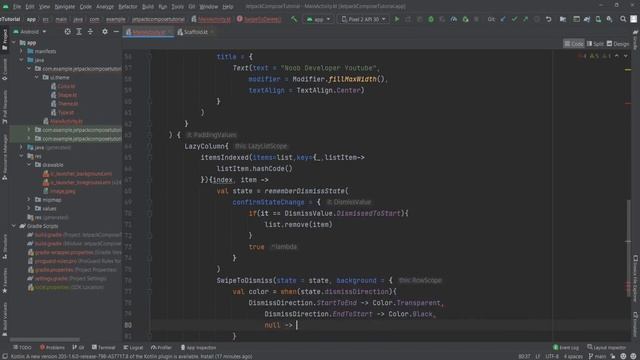
Task: Collapse the Gradle Scripts node
Action: (14, 226)
